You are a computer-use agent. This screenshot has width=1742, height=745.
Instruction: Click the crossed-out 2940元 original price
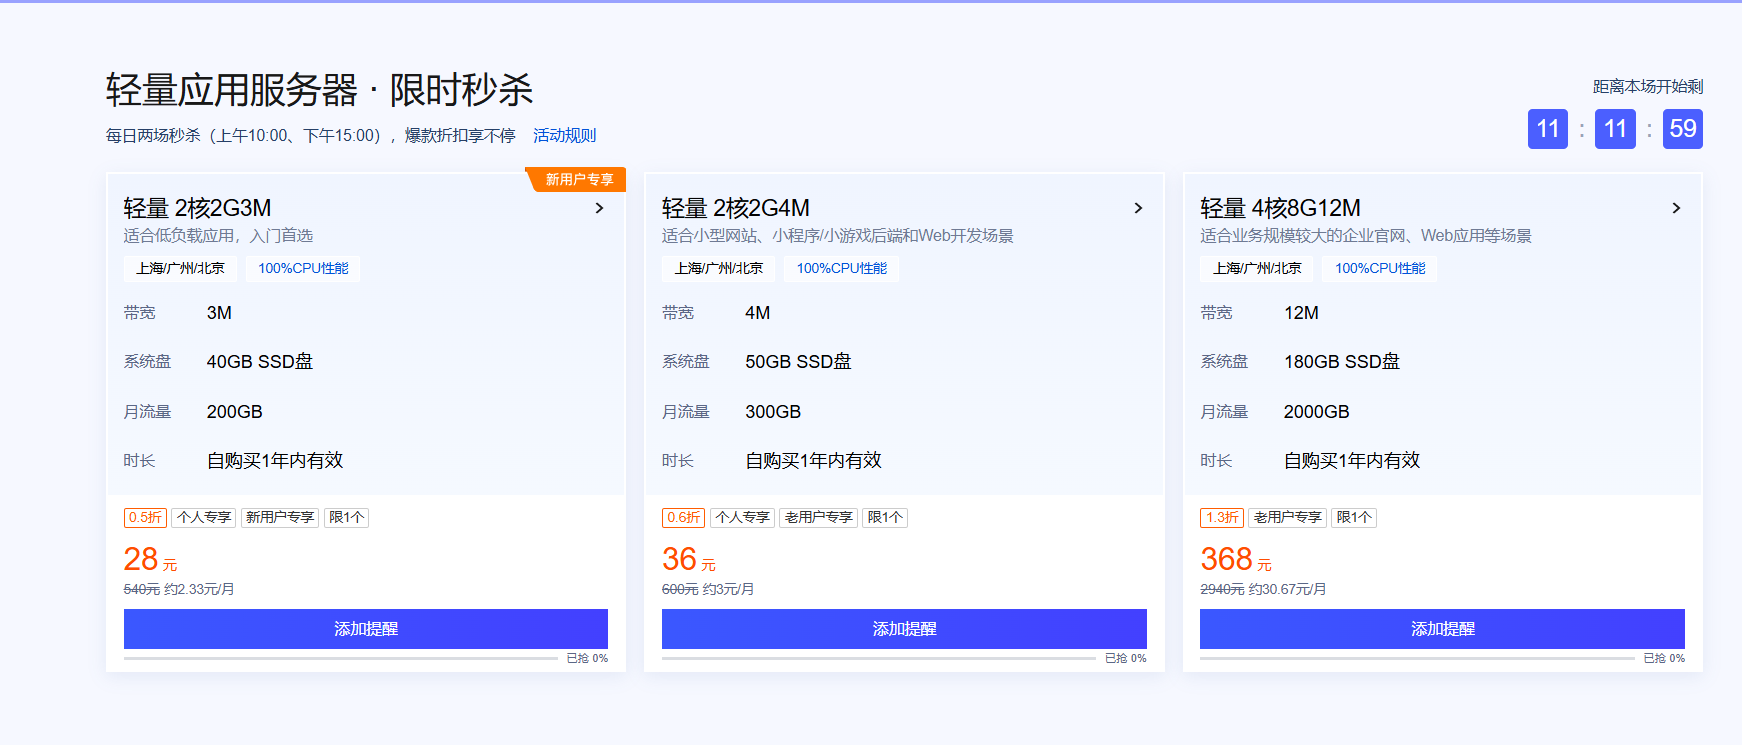click(x=1222, y=590)
